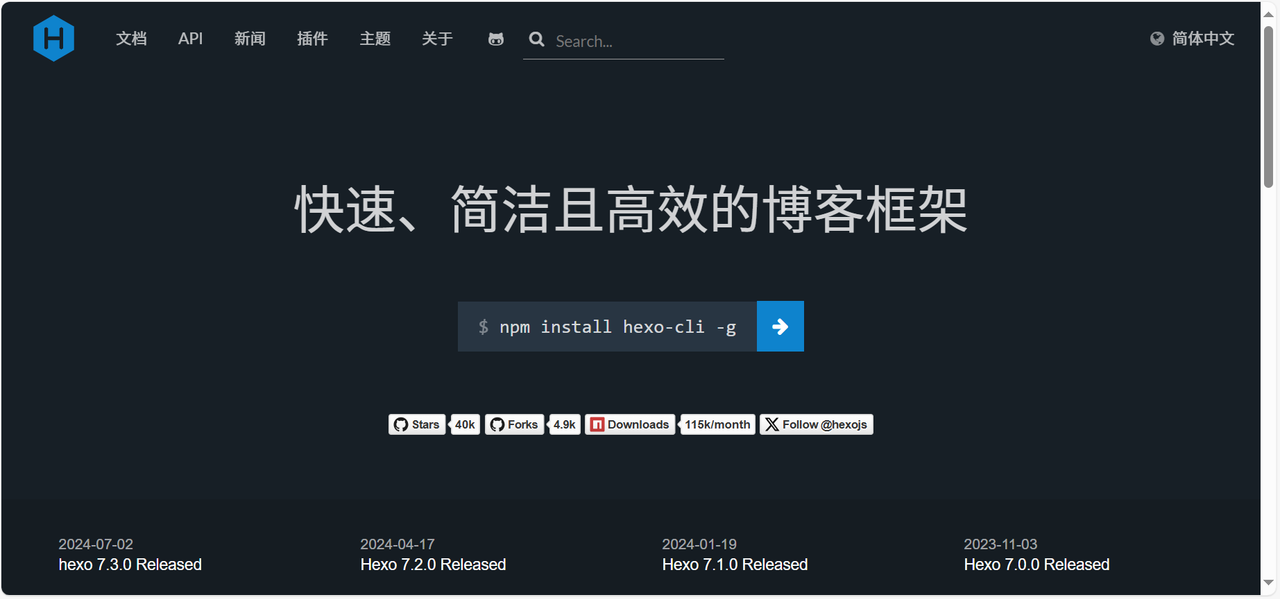Open the 主题 menu item
The width and height of the screenshot is (1280, 599).
point(375,39)
